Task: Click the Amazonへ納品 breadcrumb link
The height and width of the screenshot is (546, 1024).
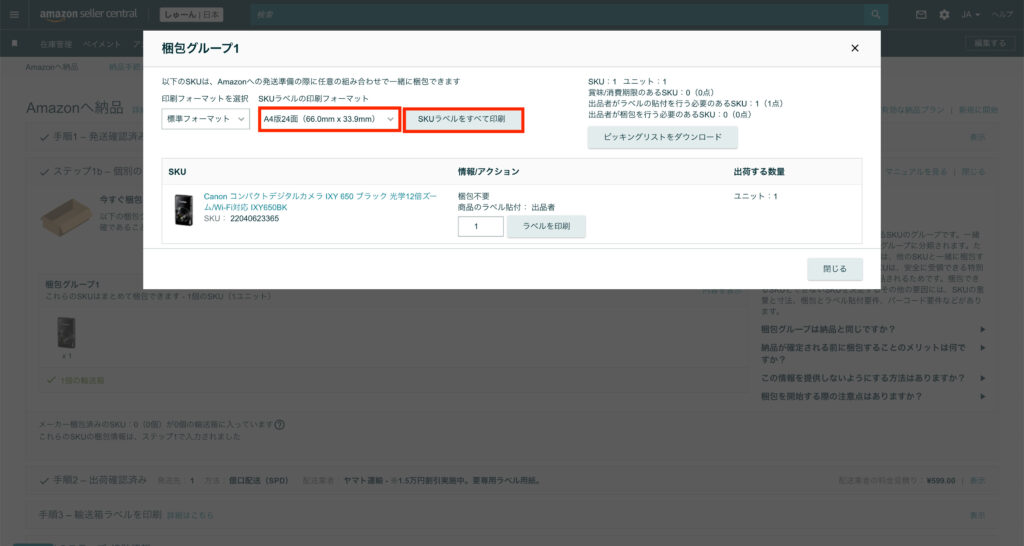Action: [x=52, y=67]
